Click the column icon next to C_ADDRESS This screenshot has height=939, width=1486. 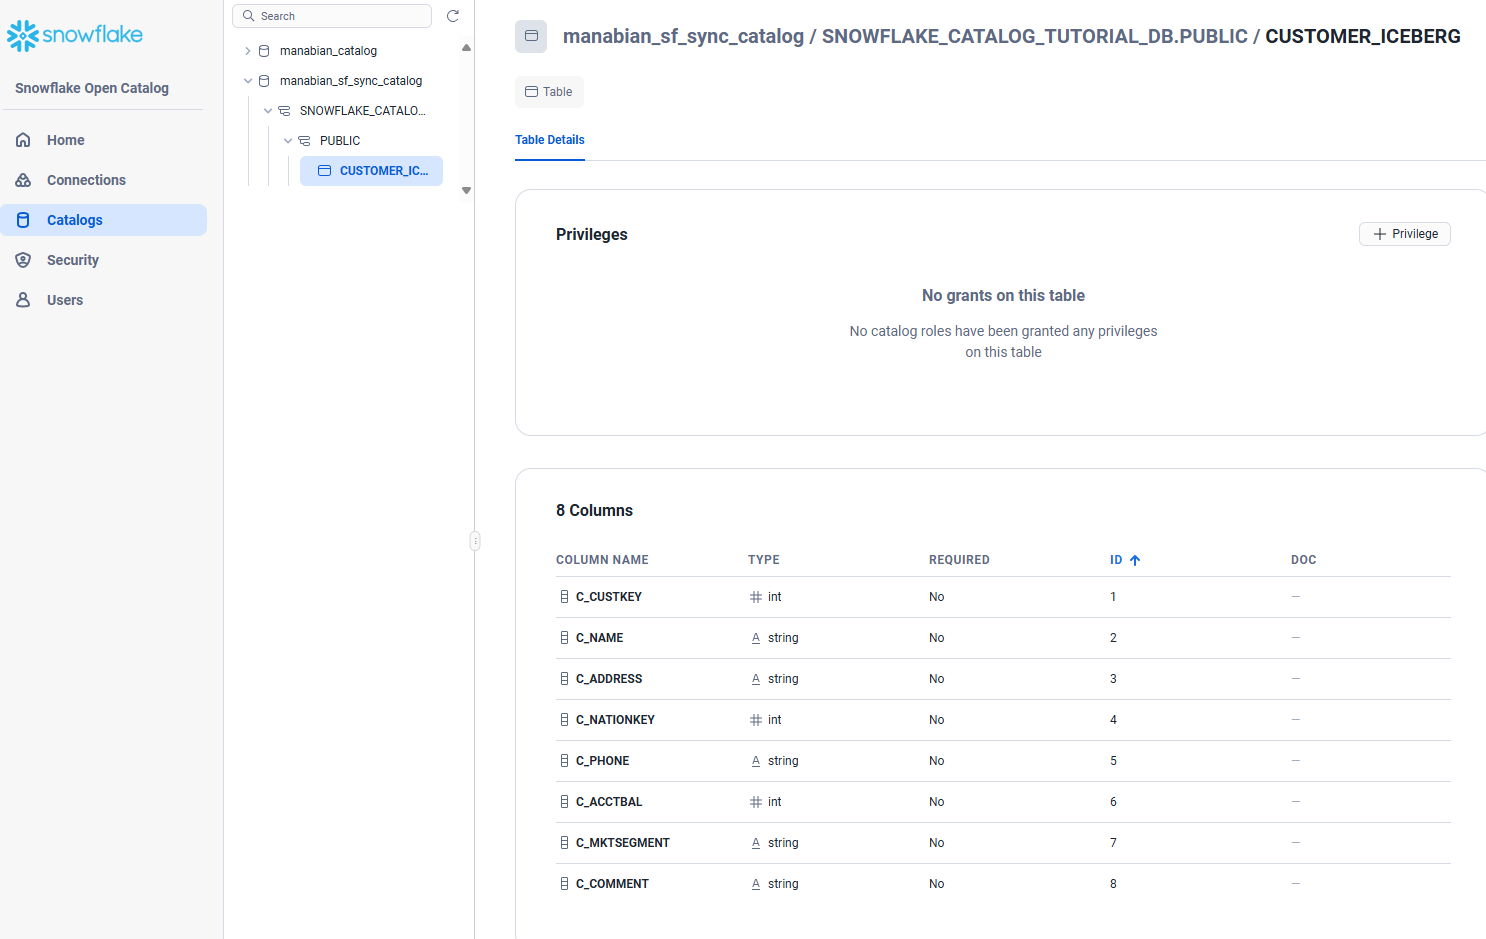[x=564, y=679]
